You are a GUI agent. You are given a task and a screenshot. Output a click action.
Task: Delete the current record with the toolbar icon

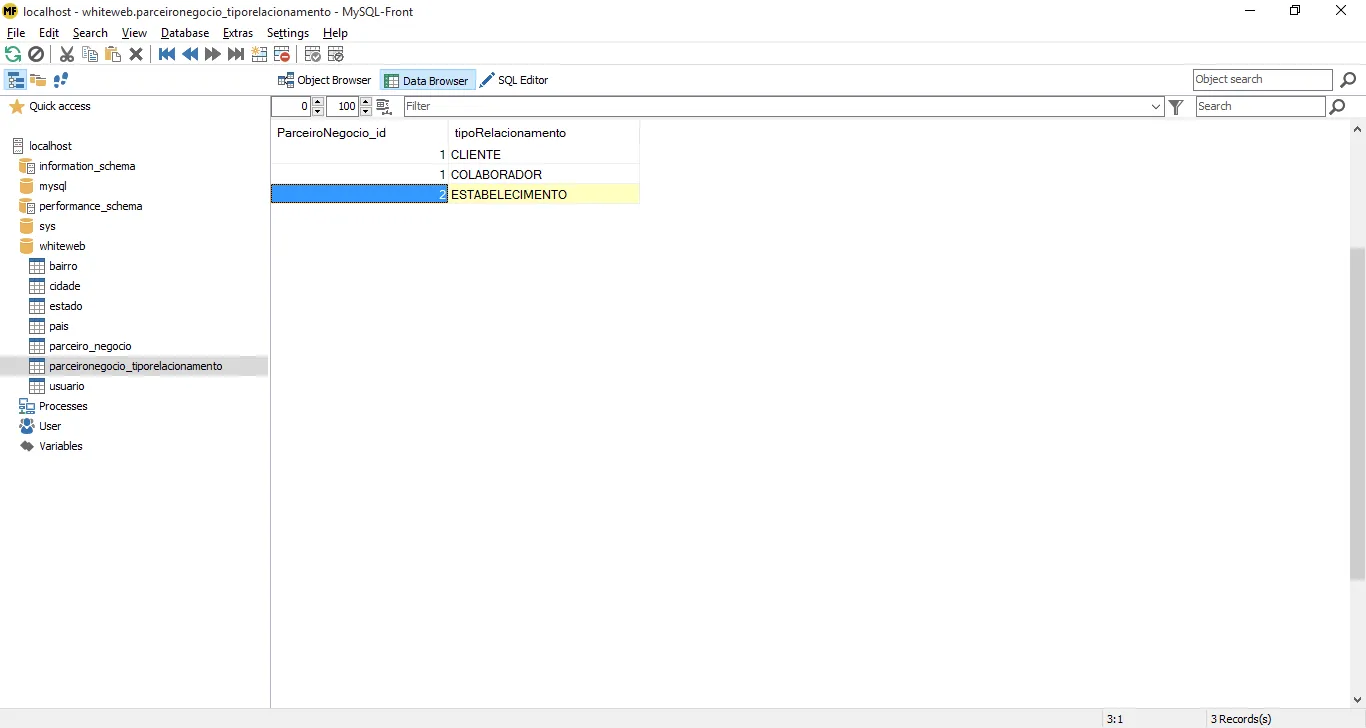coord(282,54)
